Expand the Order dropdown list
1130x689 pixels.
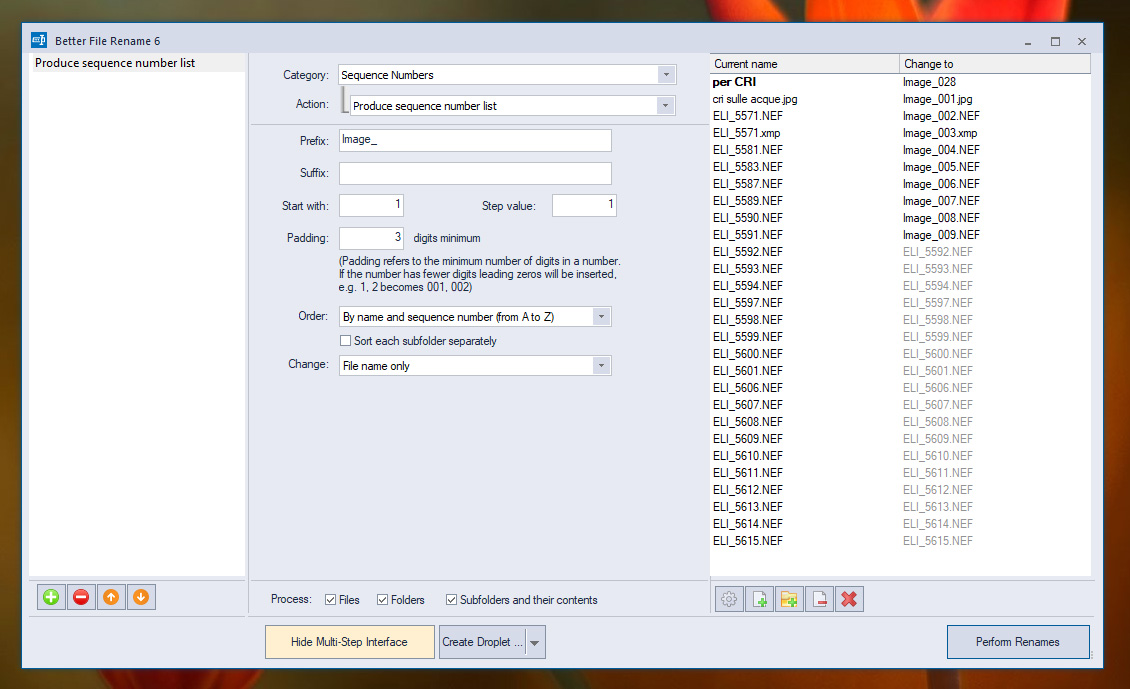(x=600, y=317)
